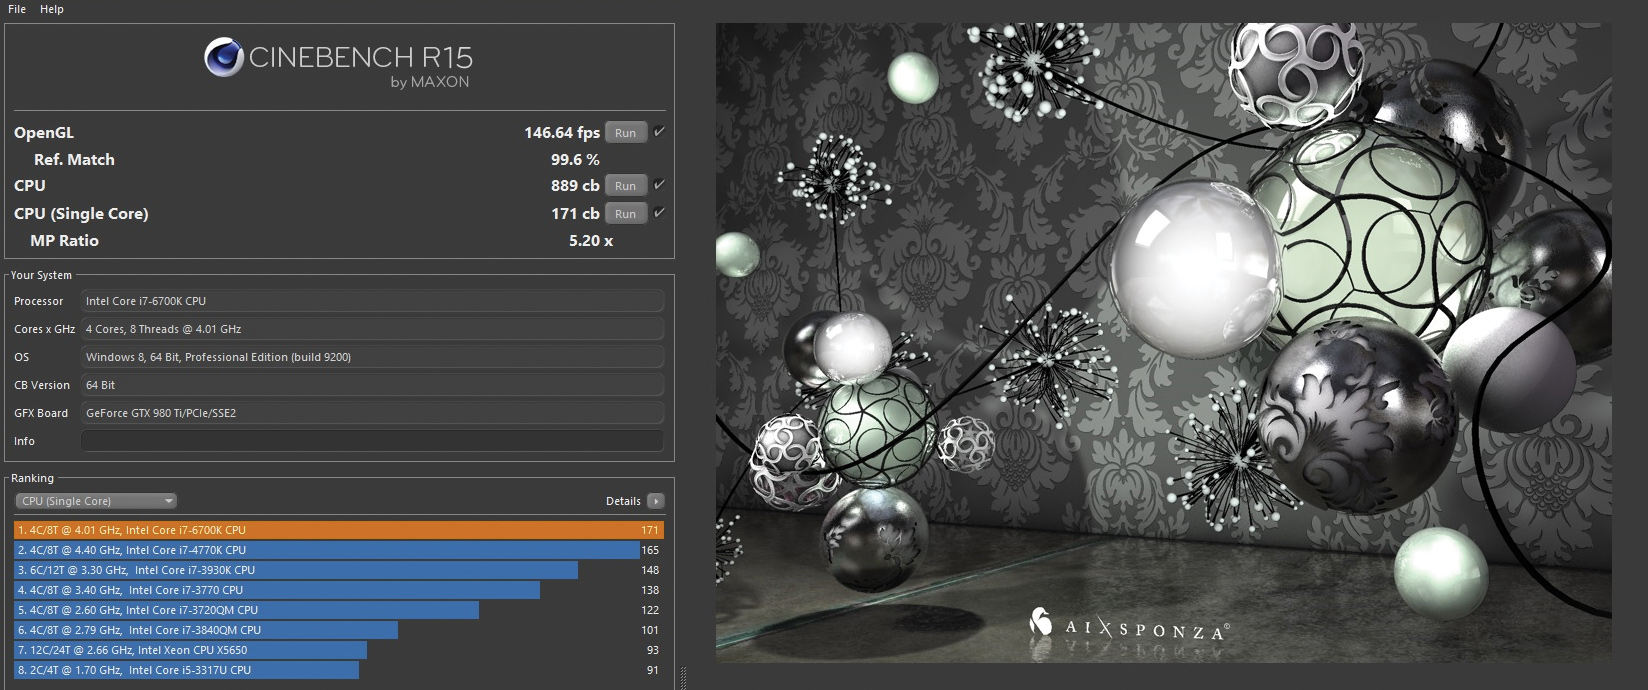Run the OpenGL benchmark
1648x690 pixels.
point(625,133)
